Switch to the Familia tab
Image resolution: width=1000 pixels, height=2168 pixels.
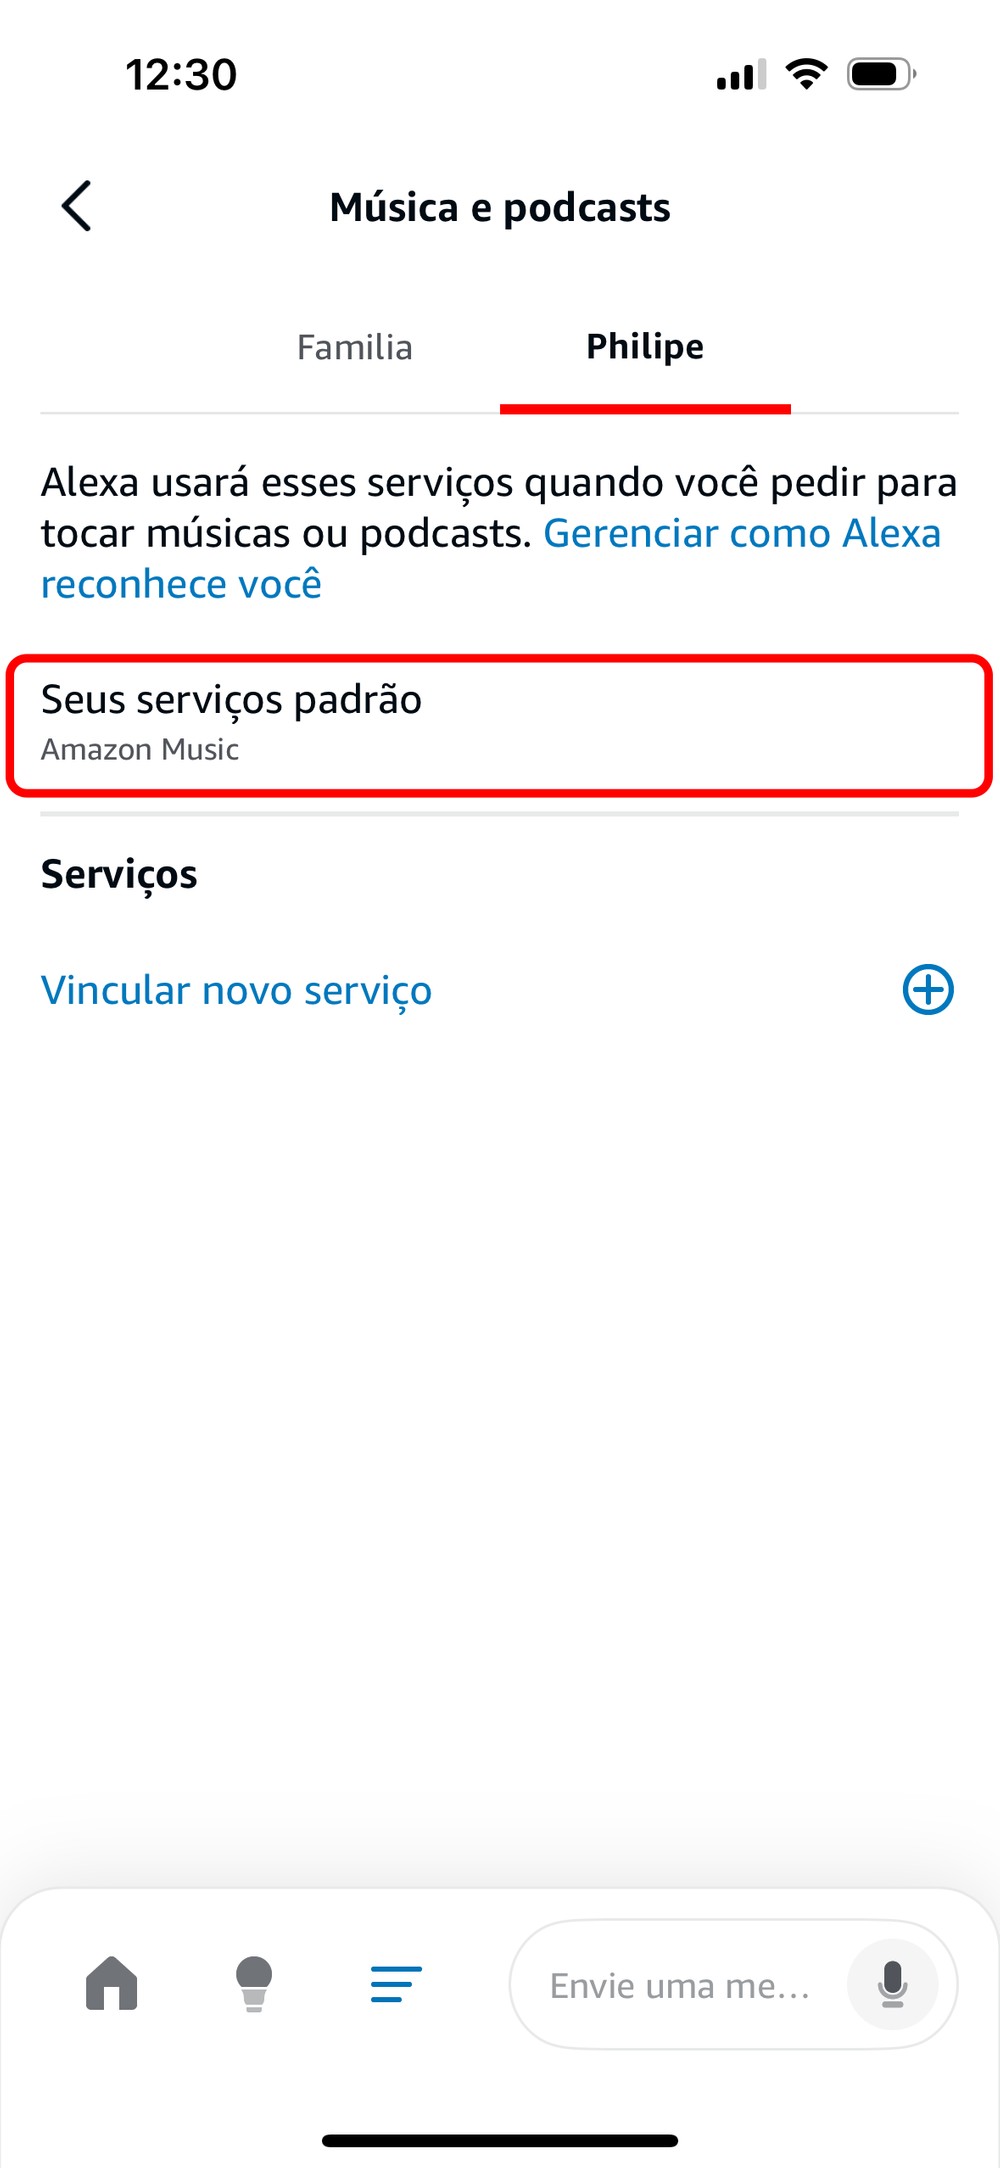click(x=355, y=347)
